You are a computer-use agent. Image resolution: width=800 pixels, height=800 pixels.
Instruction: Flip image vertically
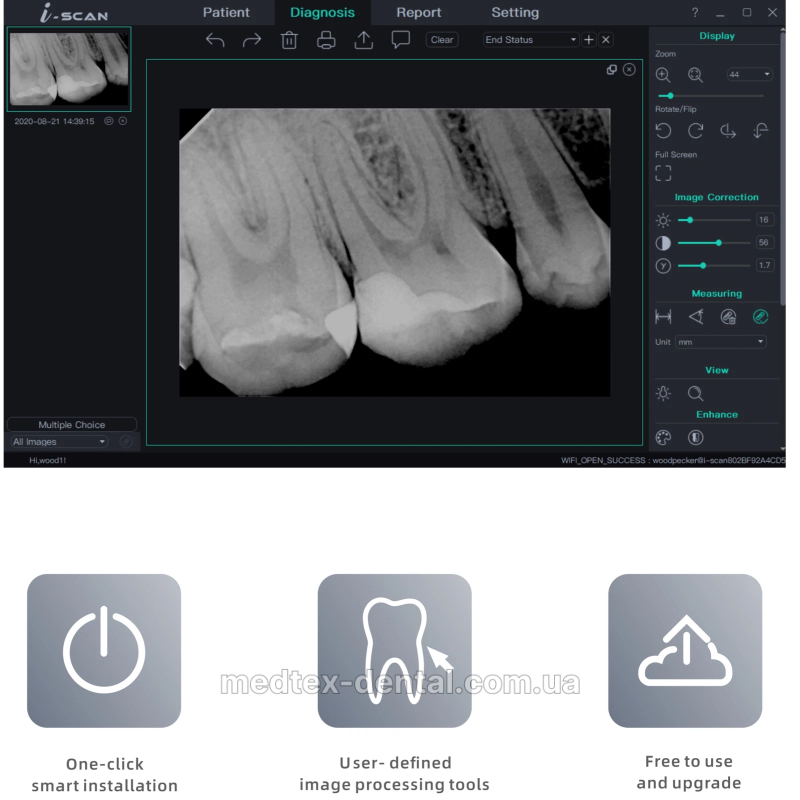(761, 131)
